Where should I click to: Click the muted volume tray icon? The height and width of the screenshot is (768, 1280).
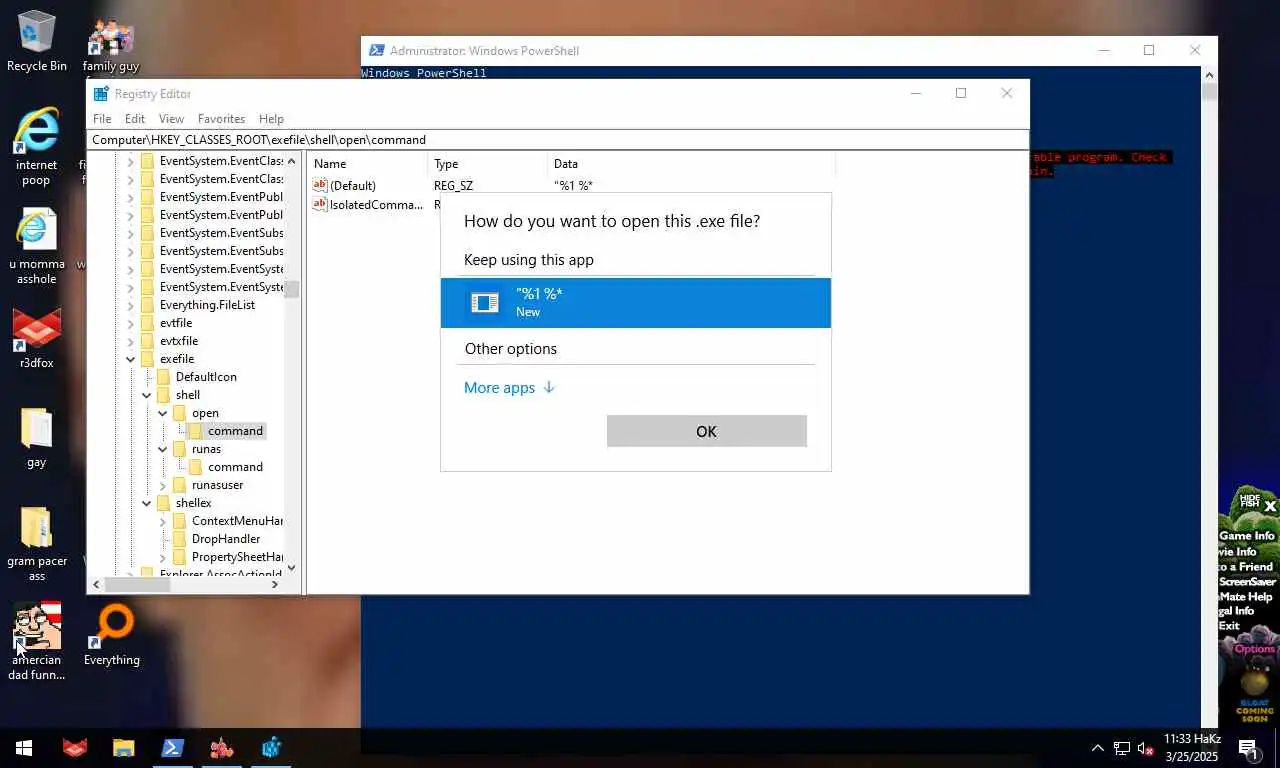pyautogui.click(x=1146, y=748)
